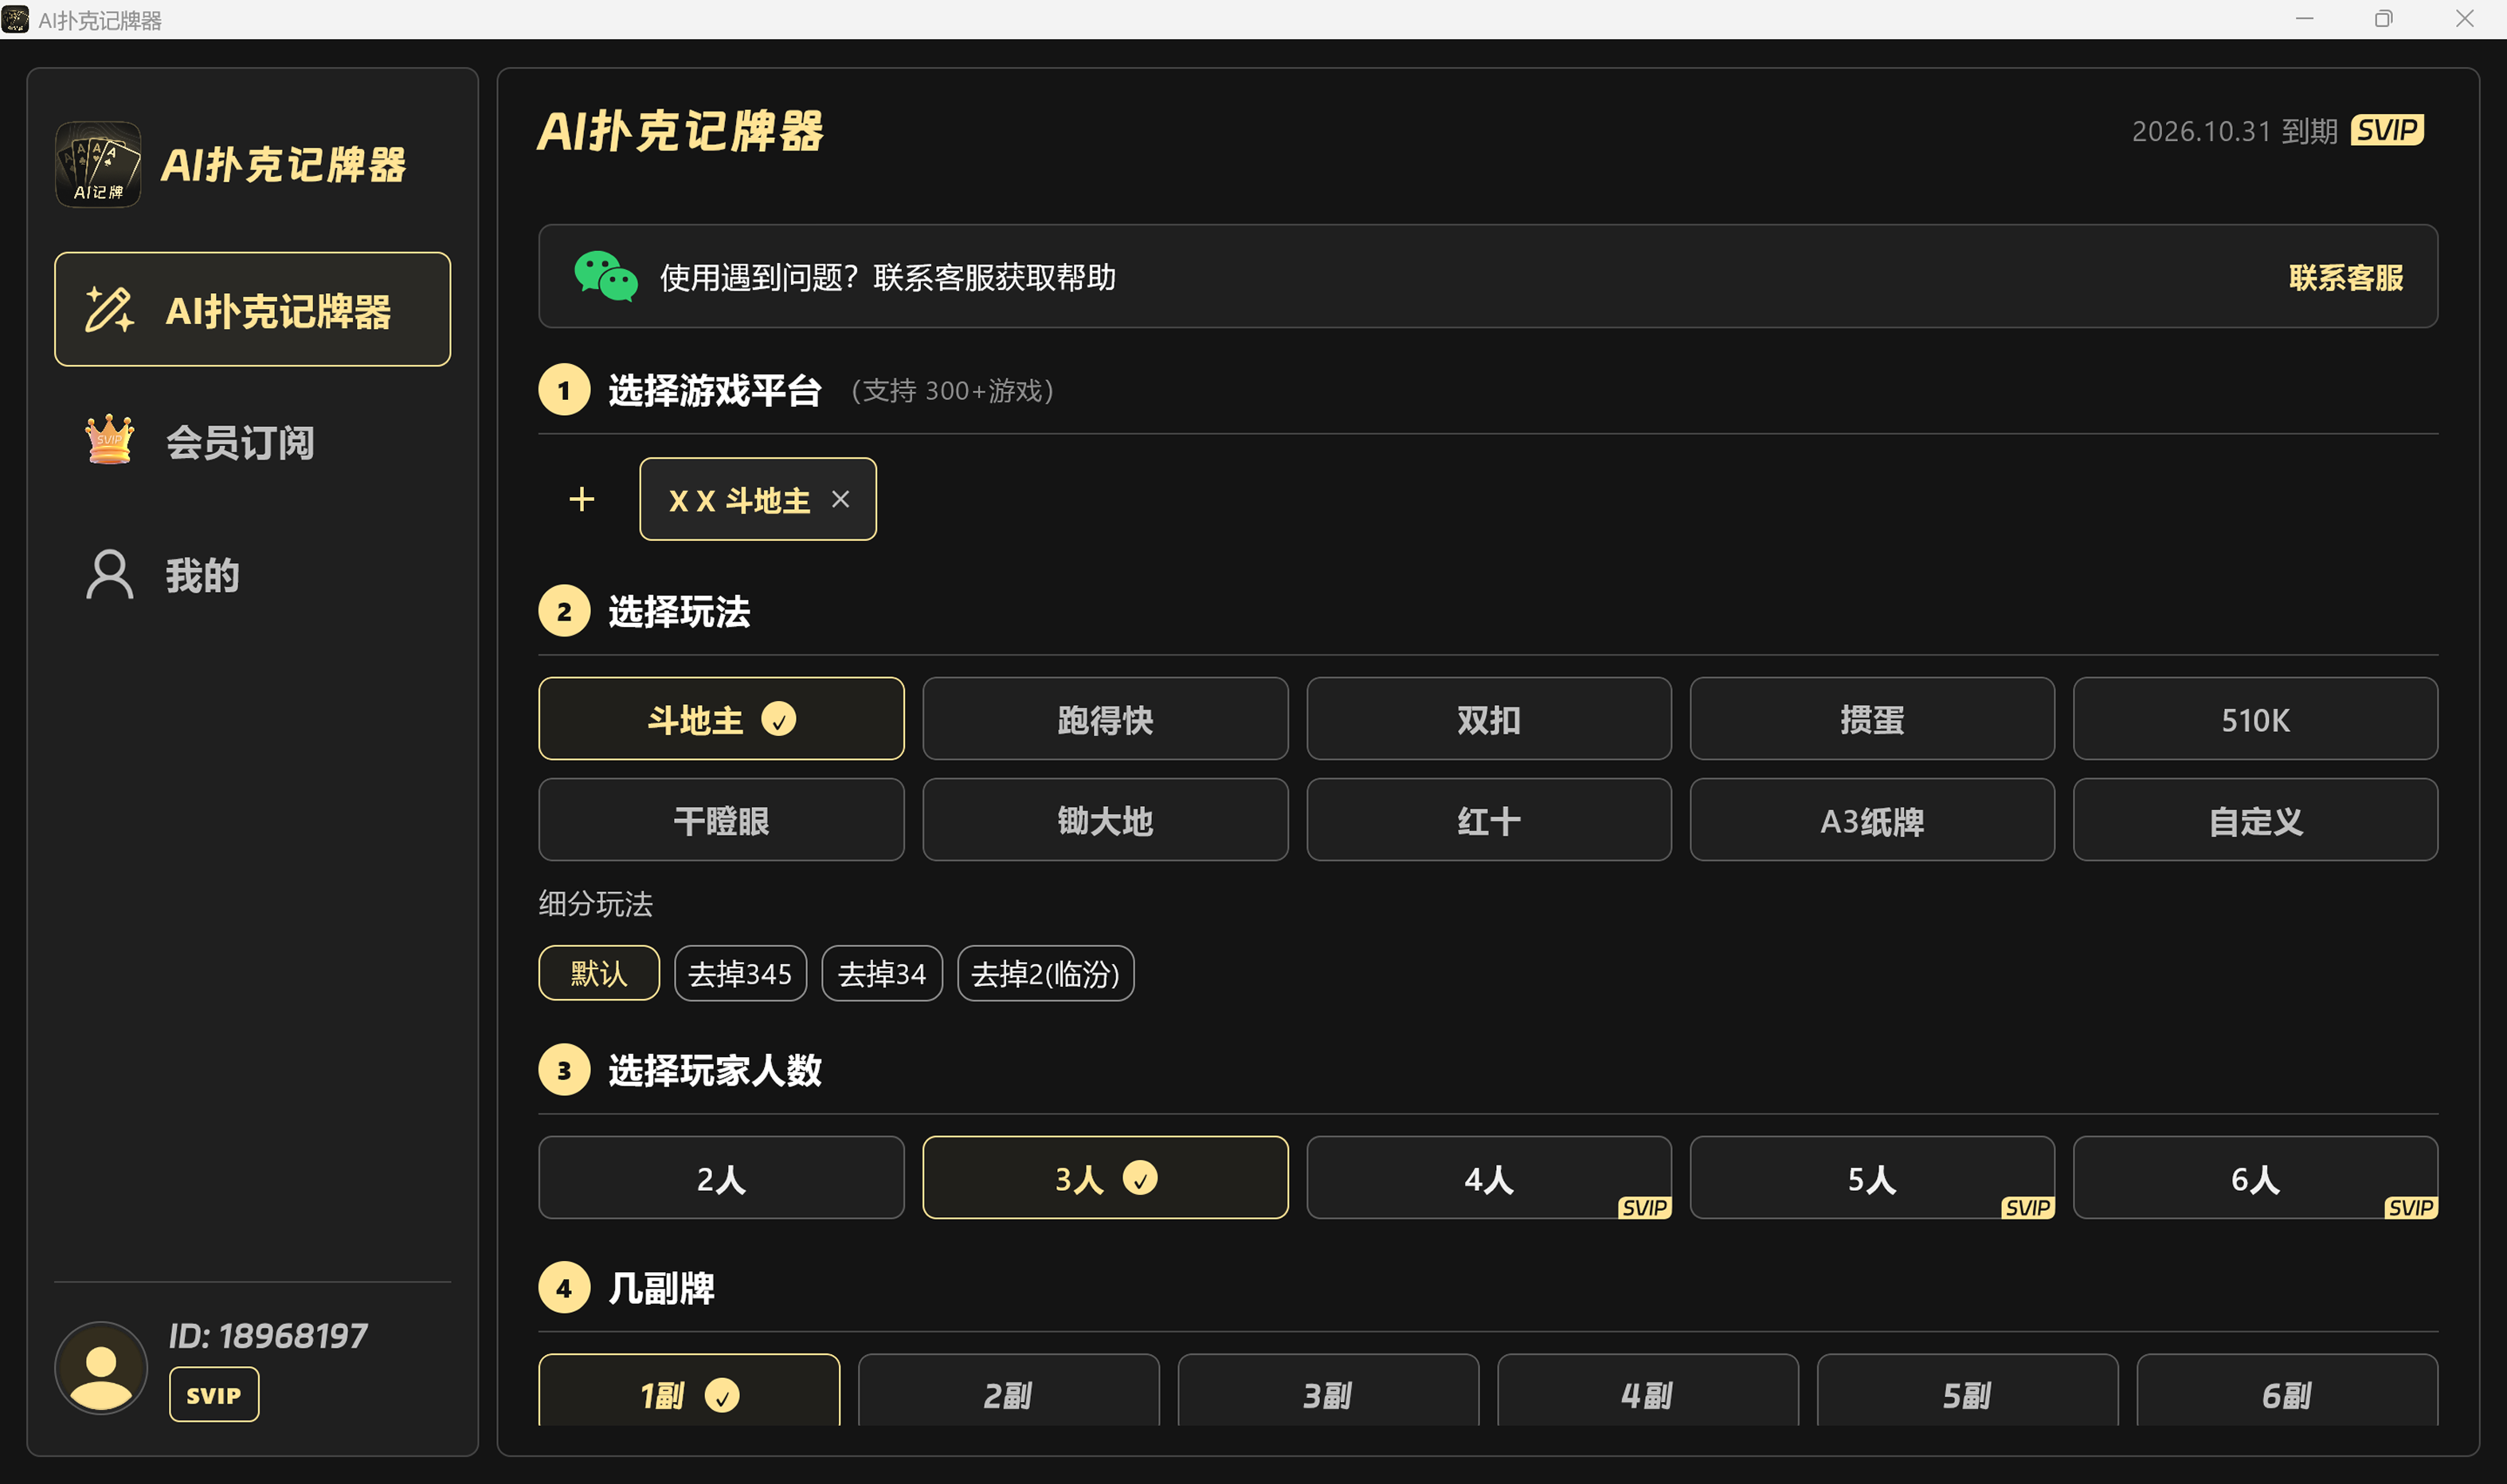Set player count to 5人
The width and height of the screenshot is (2507, 1484).
pyautogui.click(x=1872, y=1177)
